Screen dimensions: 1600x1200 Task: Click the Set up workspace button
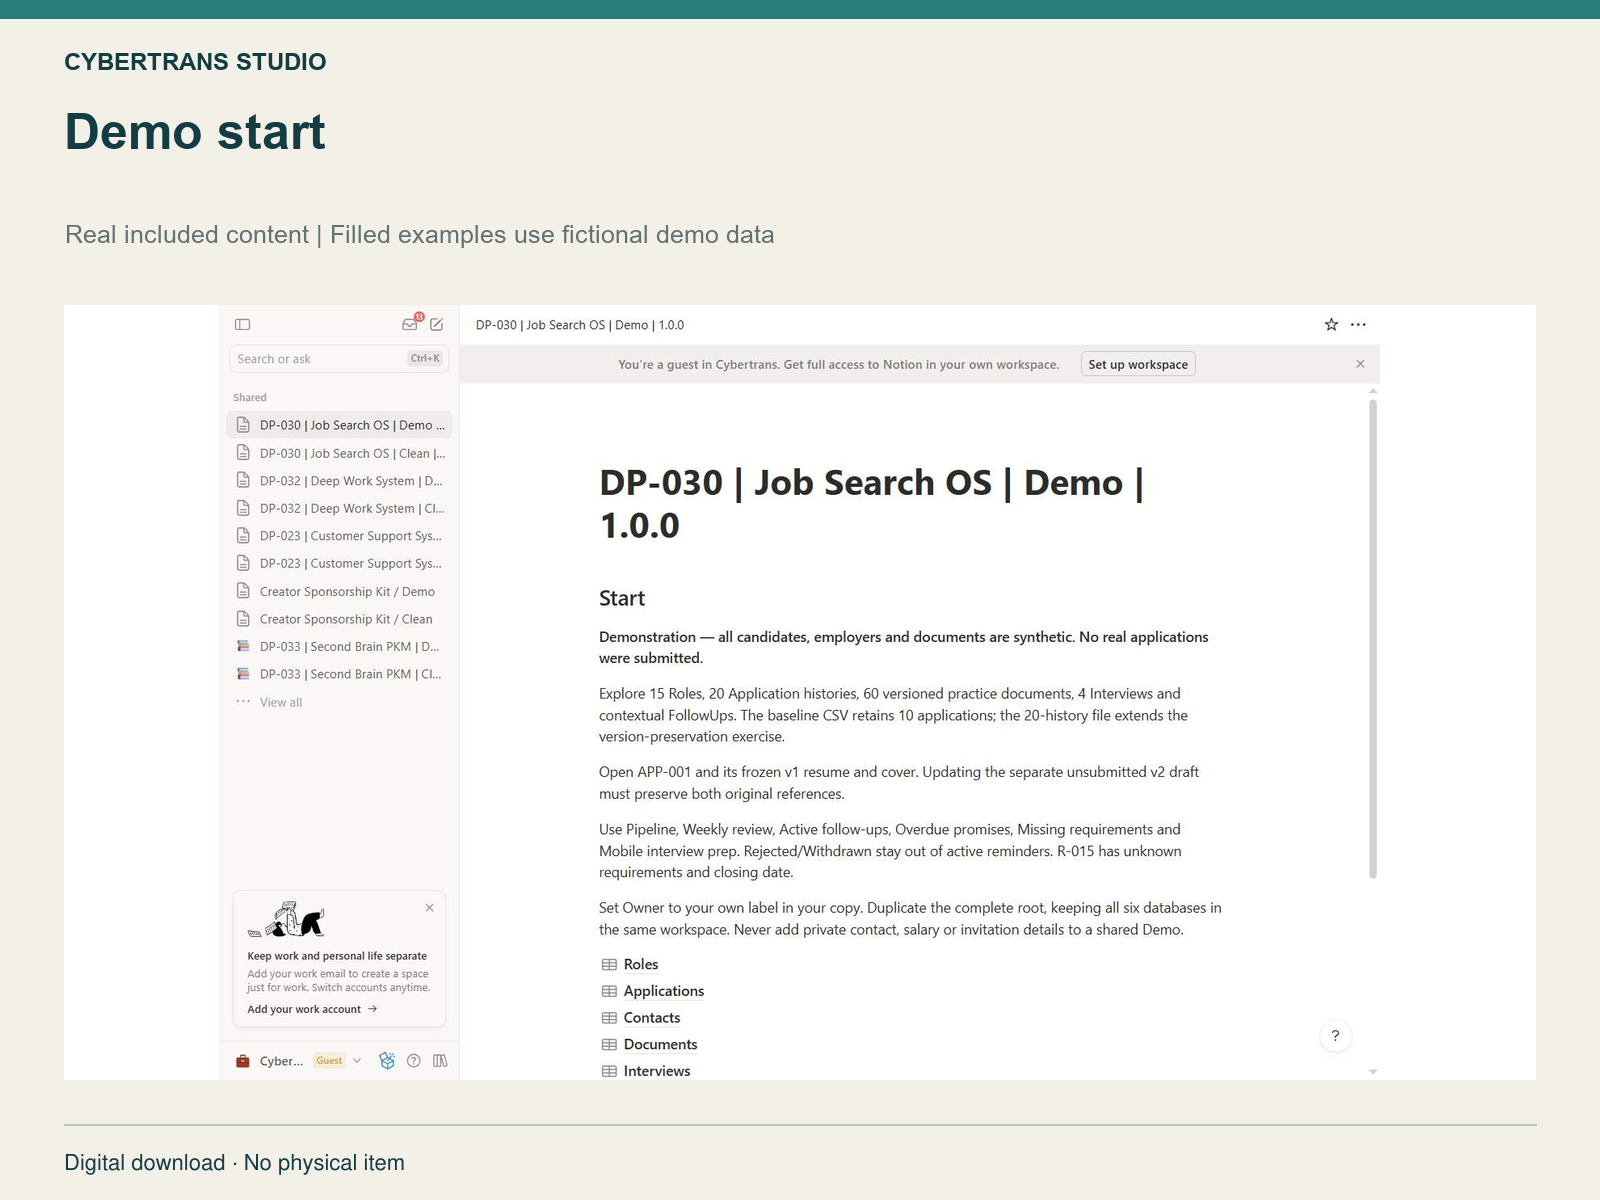click(x=1138, y=364)
